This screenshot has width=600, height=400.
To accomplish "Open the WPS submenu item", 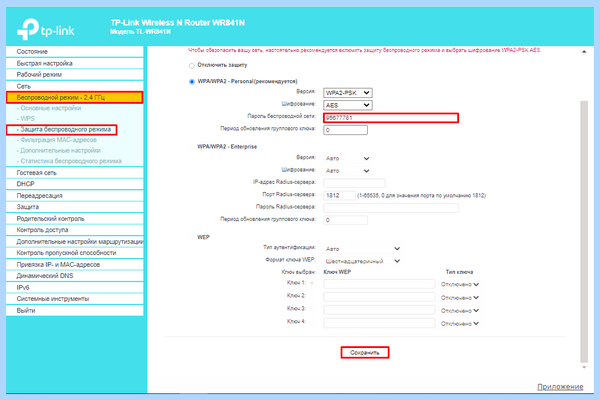I will coord(26,119).
